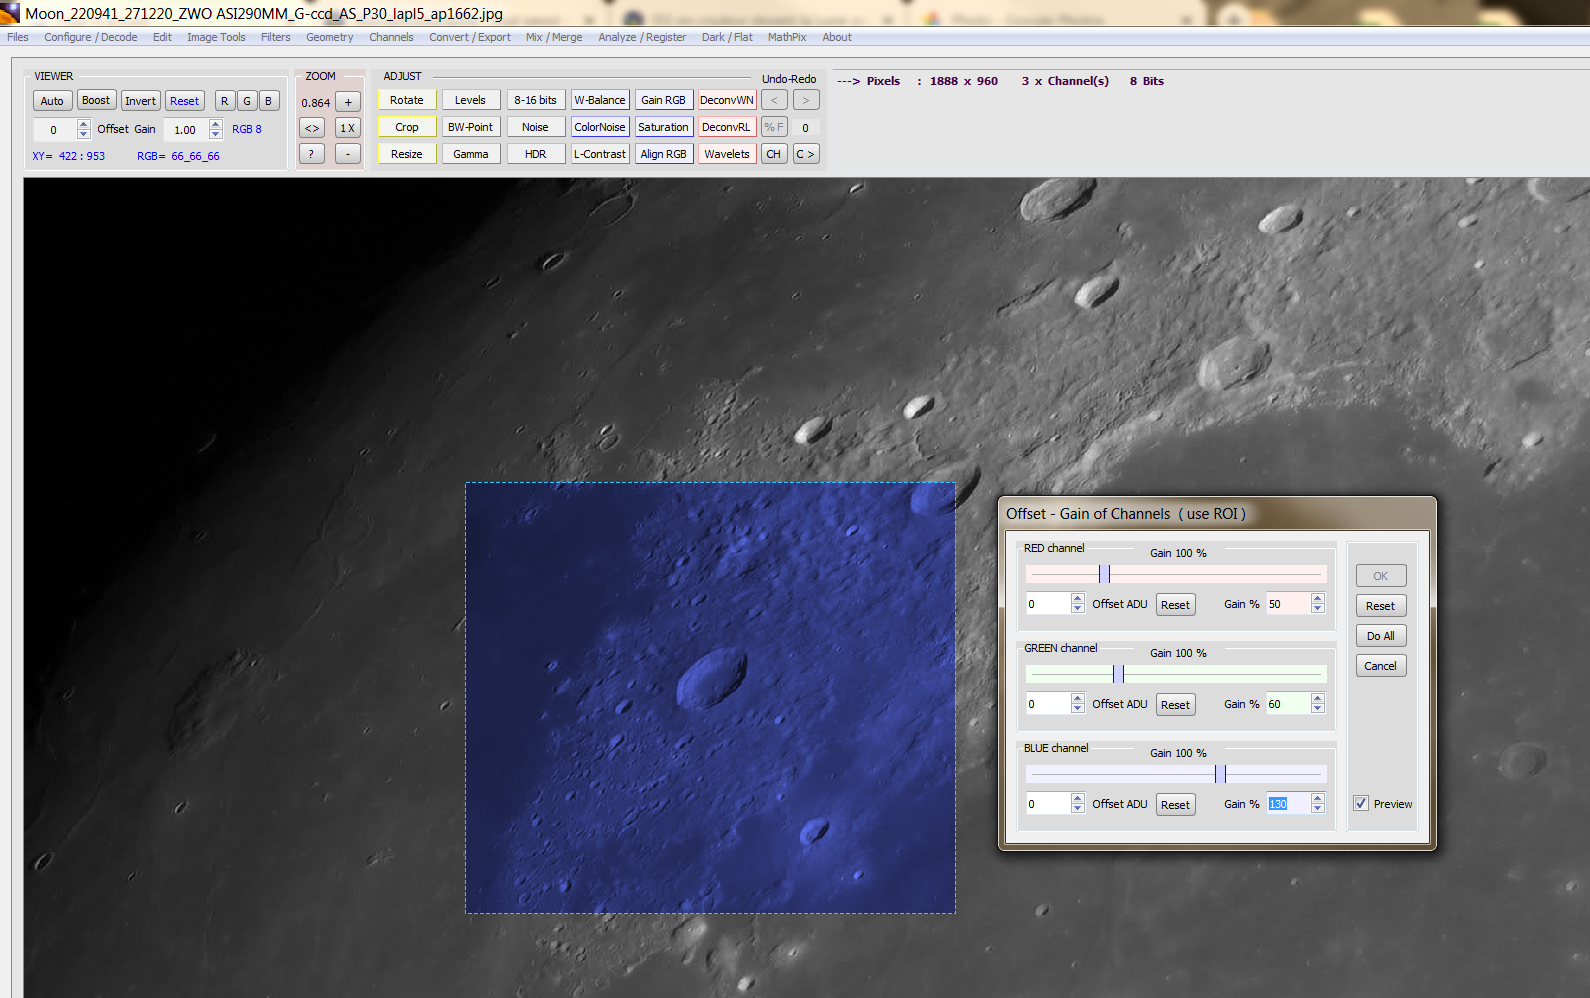The image size is (1590, 998).
Task: Open the Filters menu
Action: (x=276, y=37)
